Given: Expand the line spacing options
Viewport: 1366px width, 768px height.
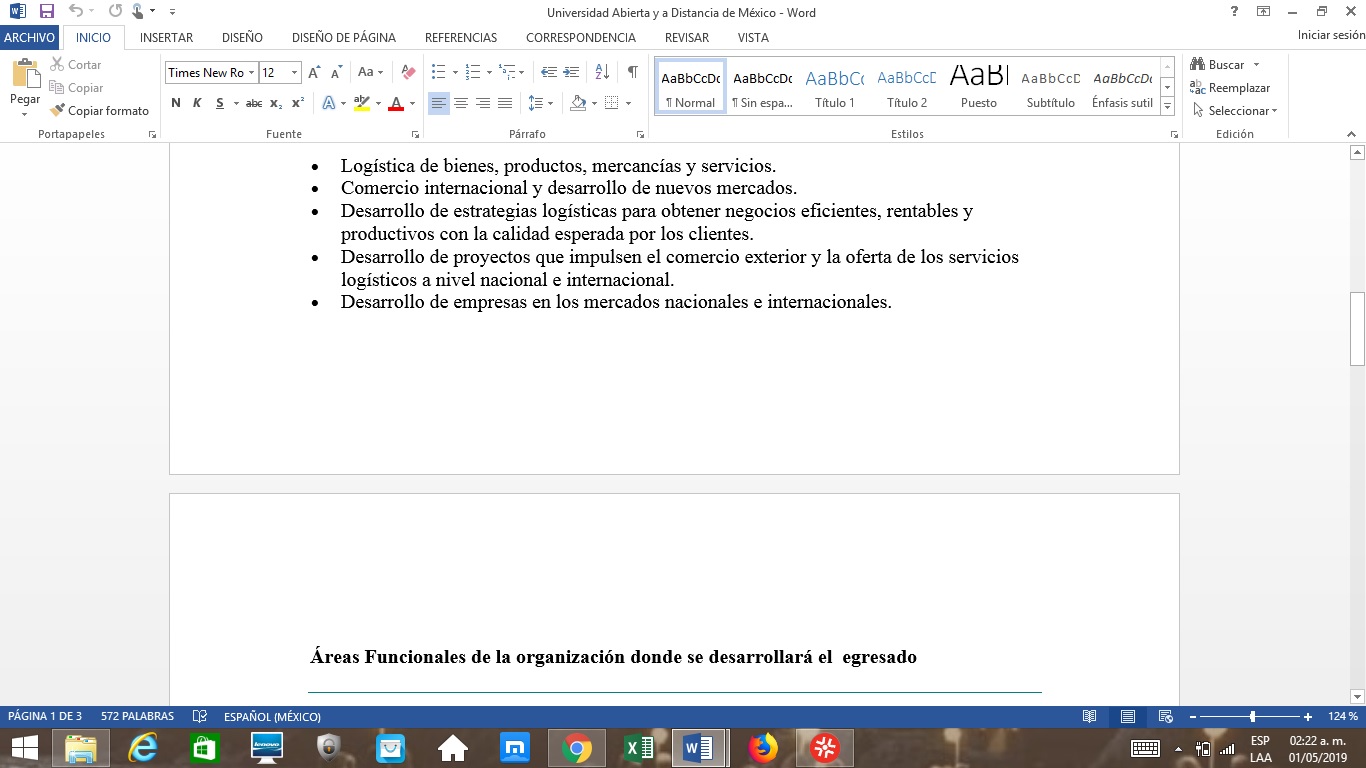Looking at the screenshot, I should (x=541, y=103).
